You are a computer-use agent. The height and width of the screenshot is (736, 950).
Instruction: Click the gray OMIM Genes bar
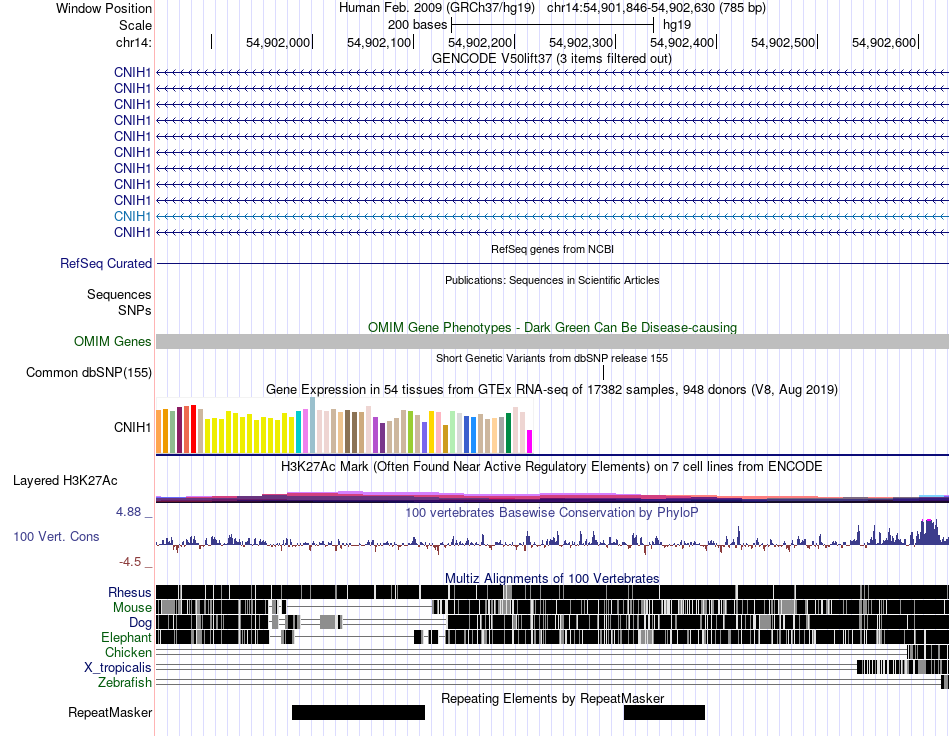(x=552, y=342)
